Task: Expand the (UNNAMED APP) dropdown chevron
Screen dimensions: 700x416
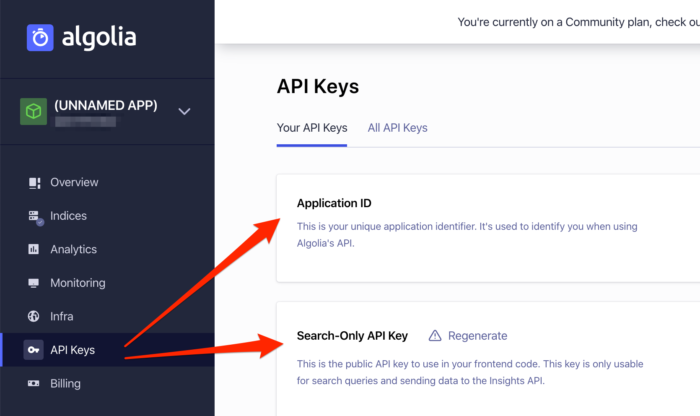Action: coord(184,111)
